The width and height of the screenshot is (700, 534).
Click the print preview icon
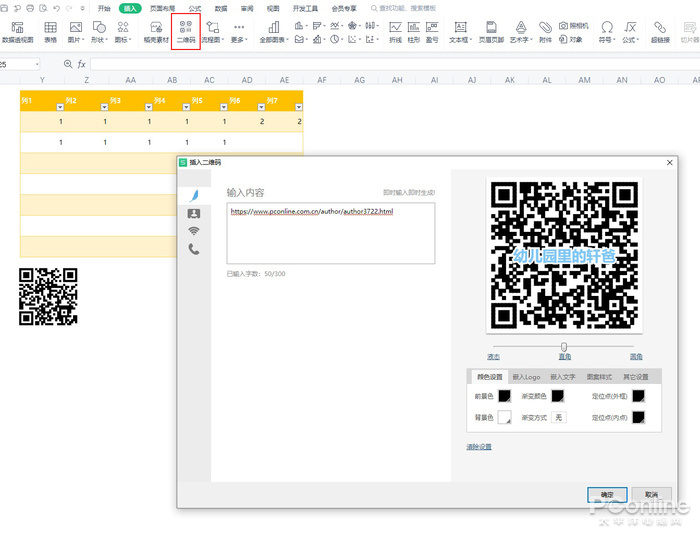pyautogui.click(x=43, y=8)
